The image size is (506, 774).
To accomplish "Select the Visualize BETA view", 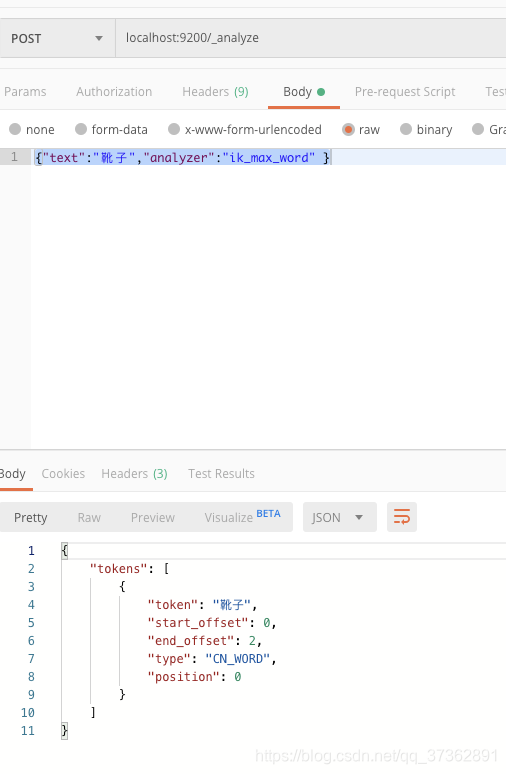I will point(242,516).
